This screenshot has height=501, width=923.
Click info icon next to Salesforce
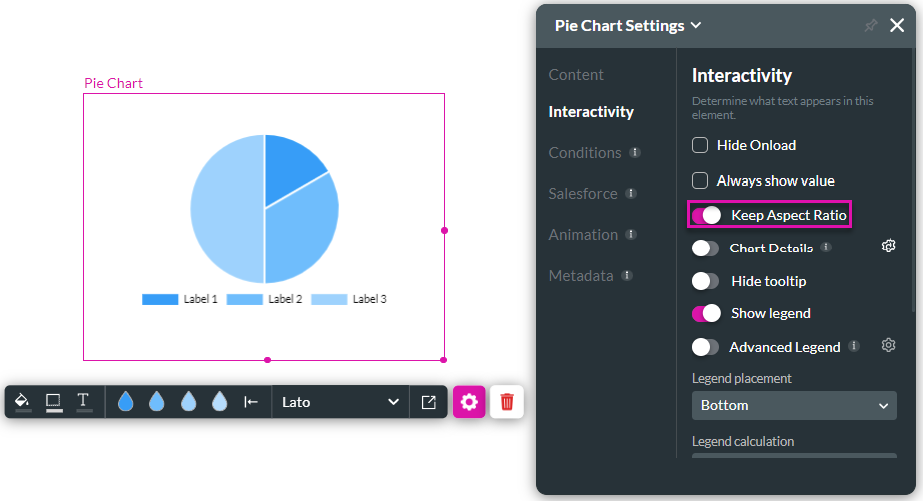click(x=631, y=193)
